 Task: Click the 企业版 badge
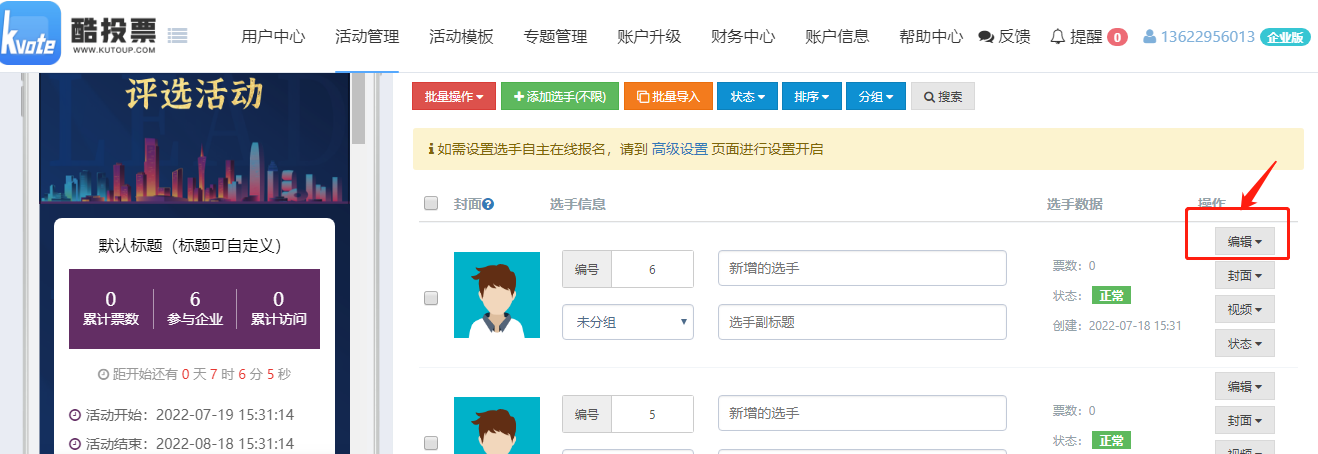coord(1285,37)
